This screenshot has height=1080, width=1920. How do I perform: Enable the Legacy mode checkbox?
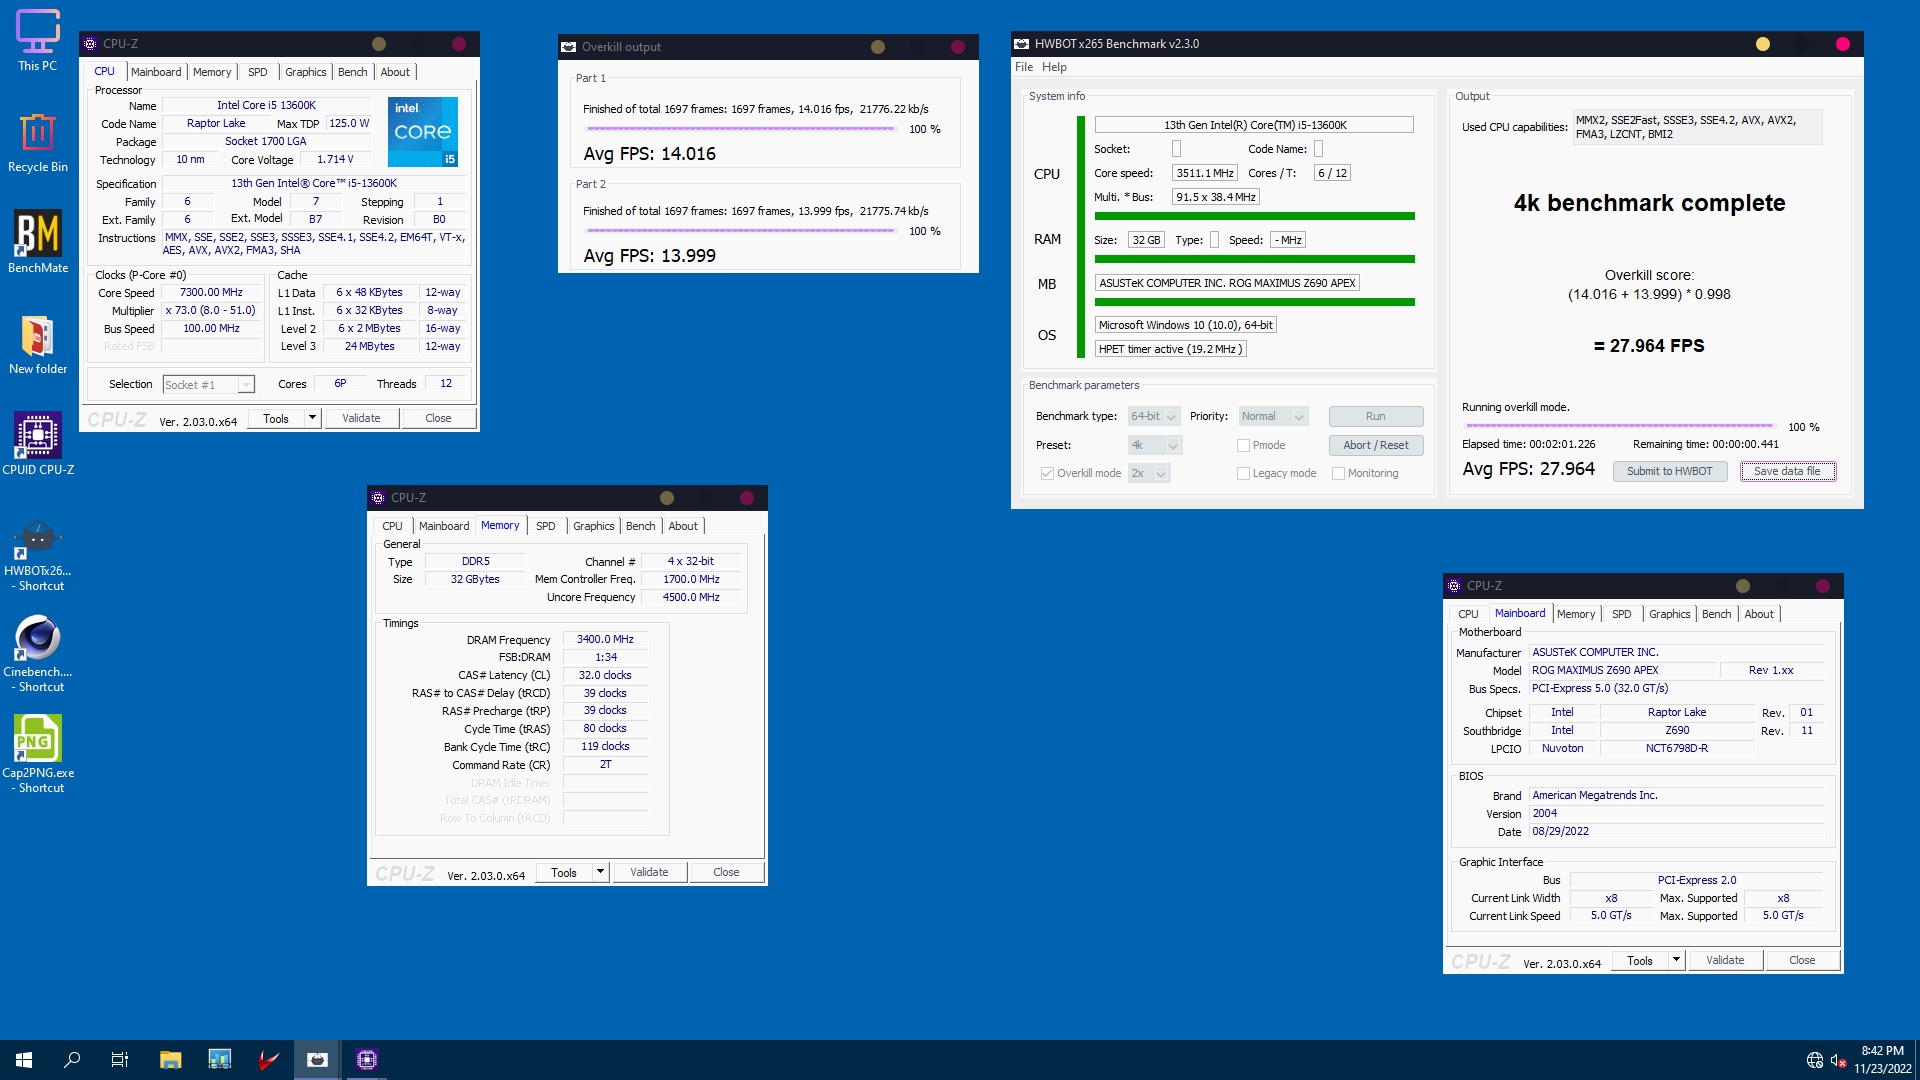[1243, 473]
